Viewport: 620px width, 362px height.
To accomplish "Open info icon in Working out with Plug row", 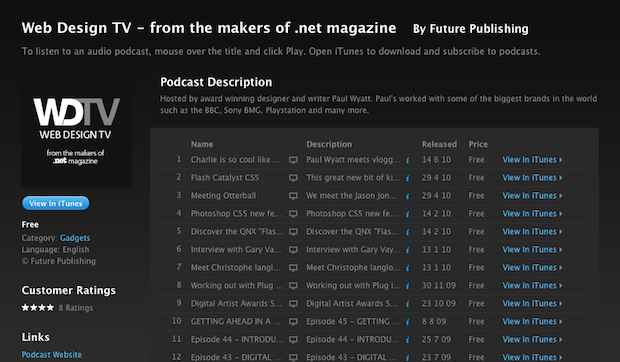I will click(407, 286).
